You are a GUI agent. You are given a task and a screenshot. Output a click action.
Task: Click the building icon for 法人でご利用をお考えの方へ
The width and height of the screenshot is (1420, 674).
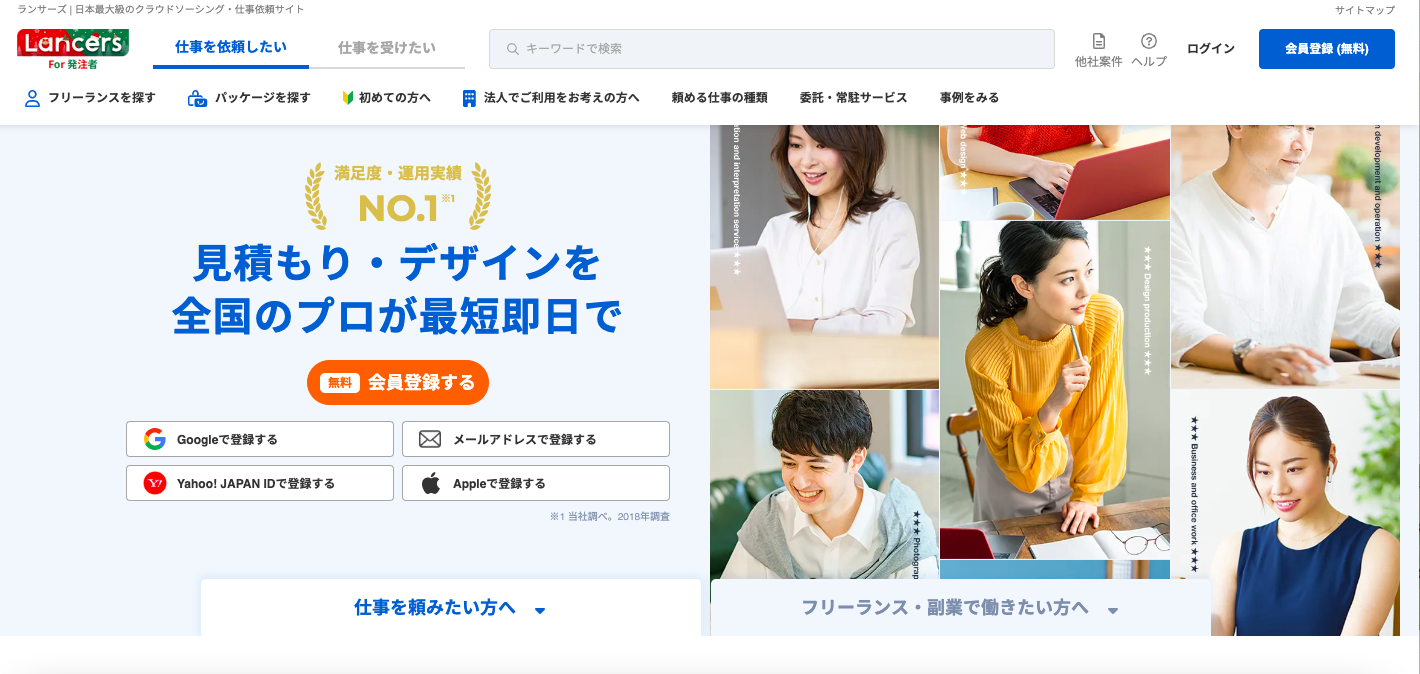(x=469, y=98)
